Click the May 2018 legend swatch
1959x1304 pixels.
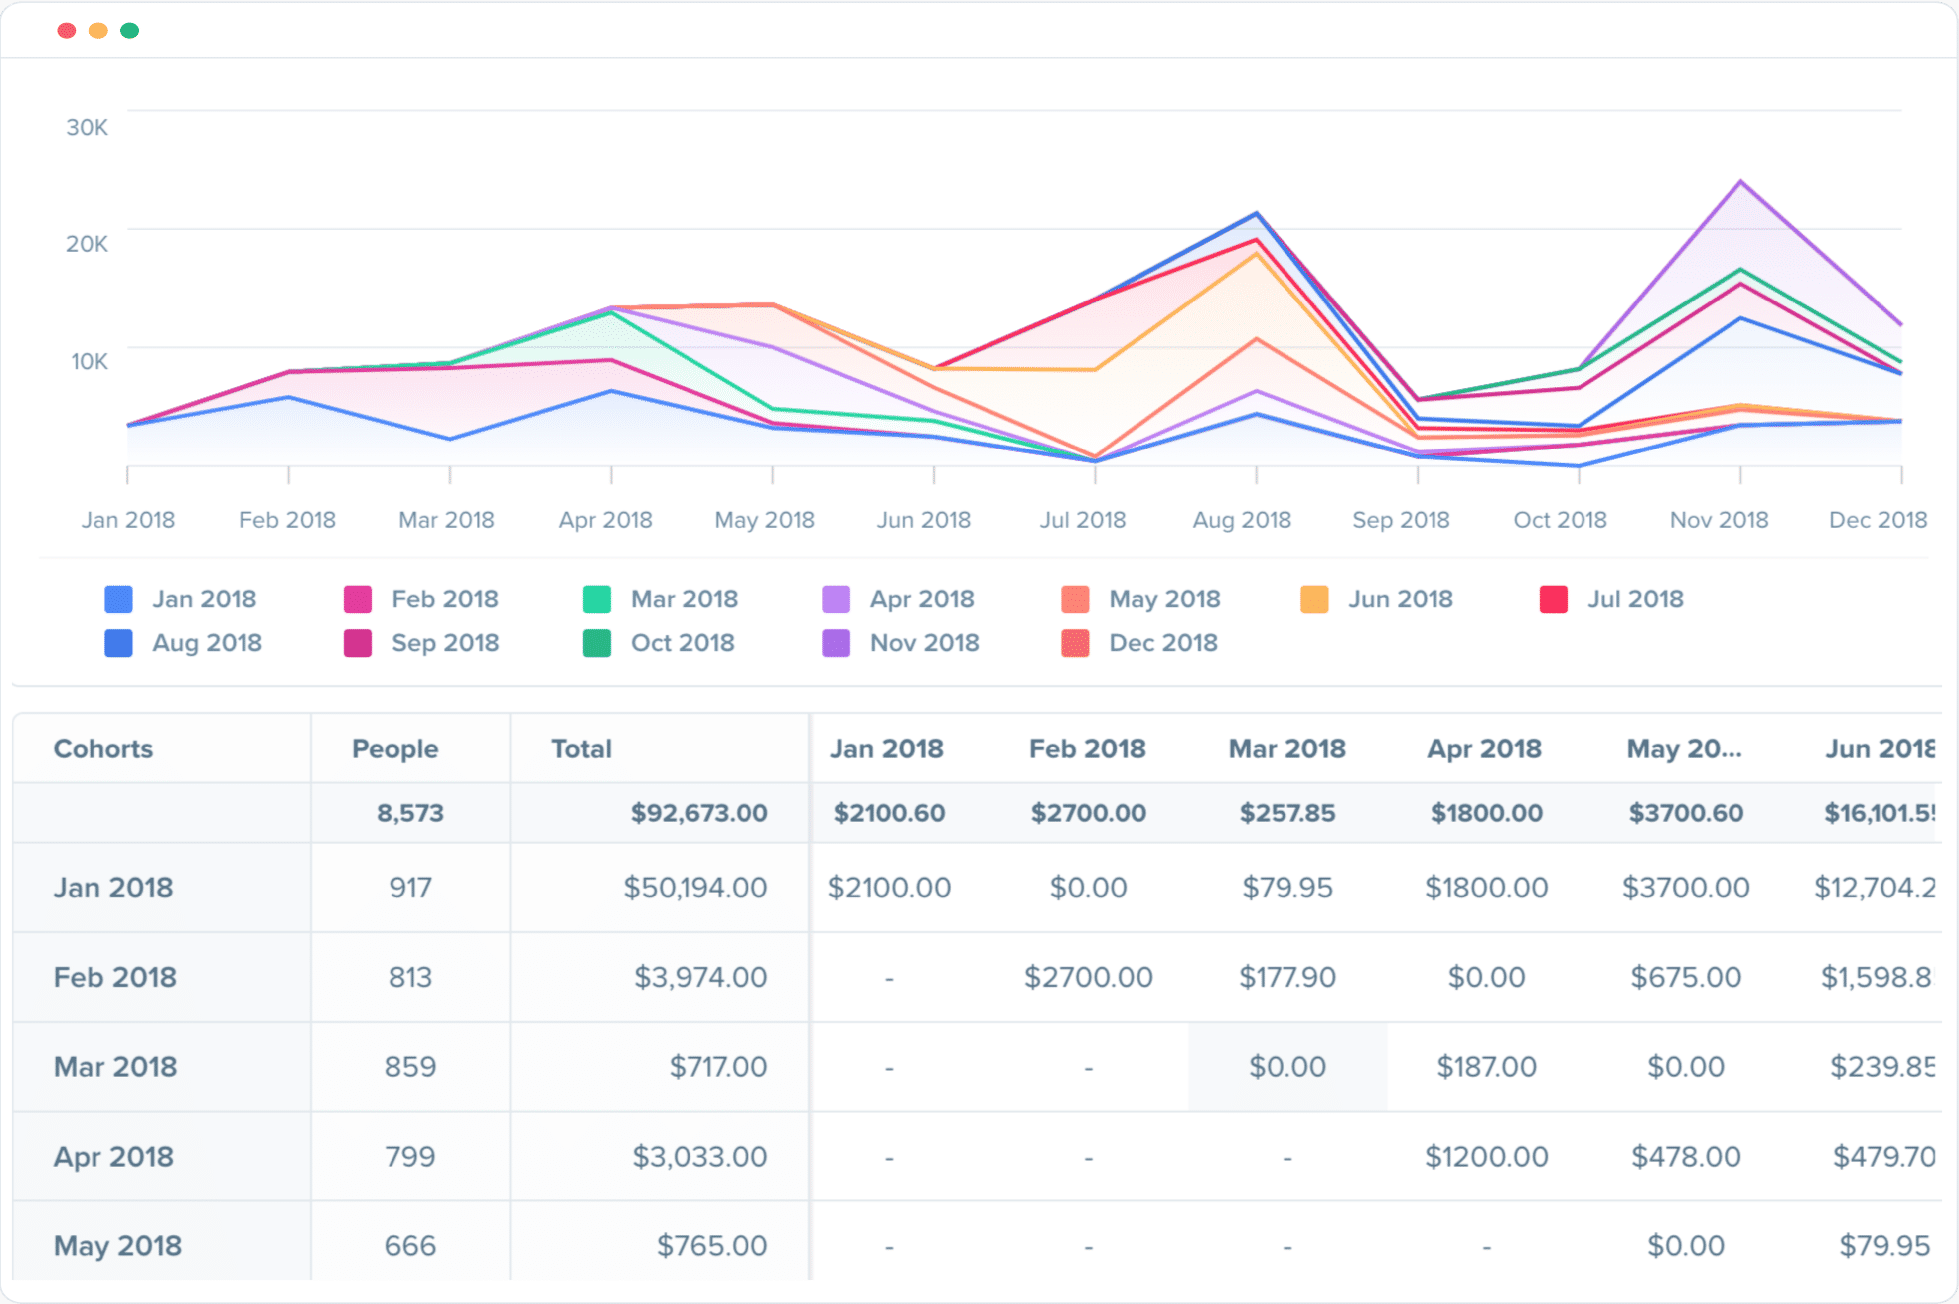click(1076, 598)
